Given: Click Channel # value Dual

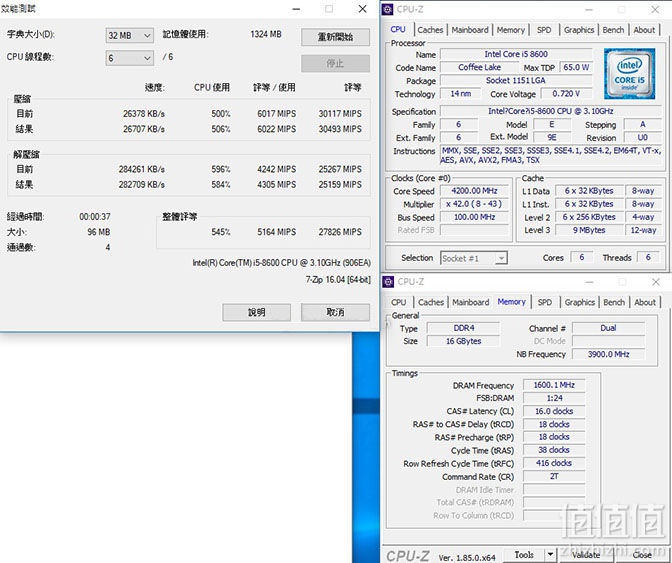Looking at the screenshot, I should [x=609, y=328].
